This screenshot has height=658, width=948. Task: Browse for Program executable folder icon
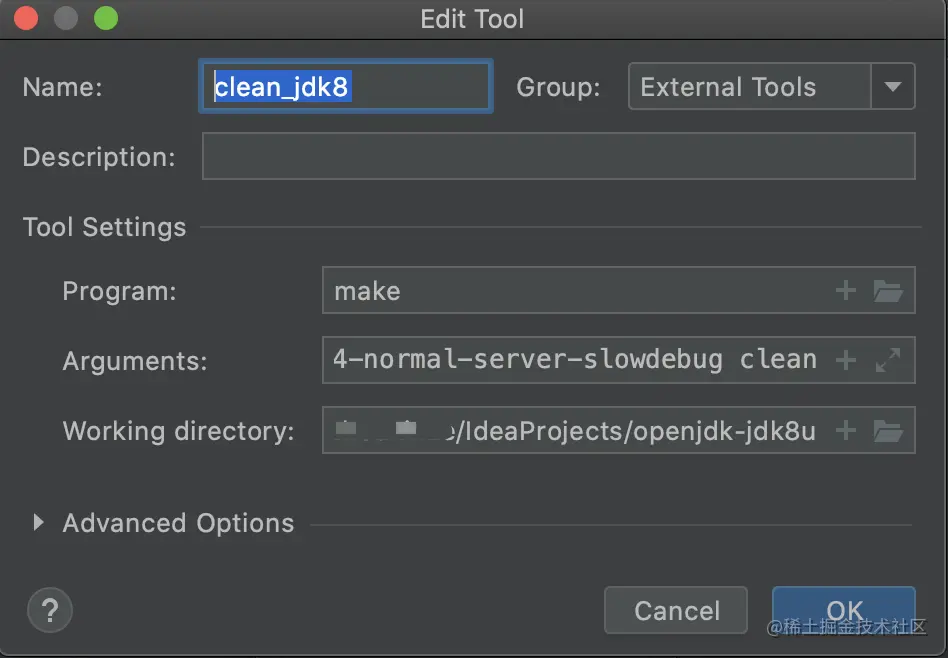(x=888, y=291)
